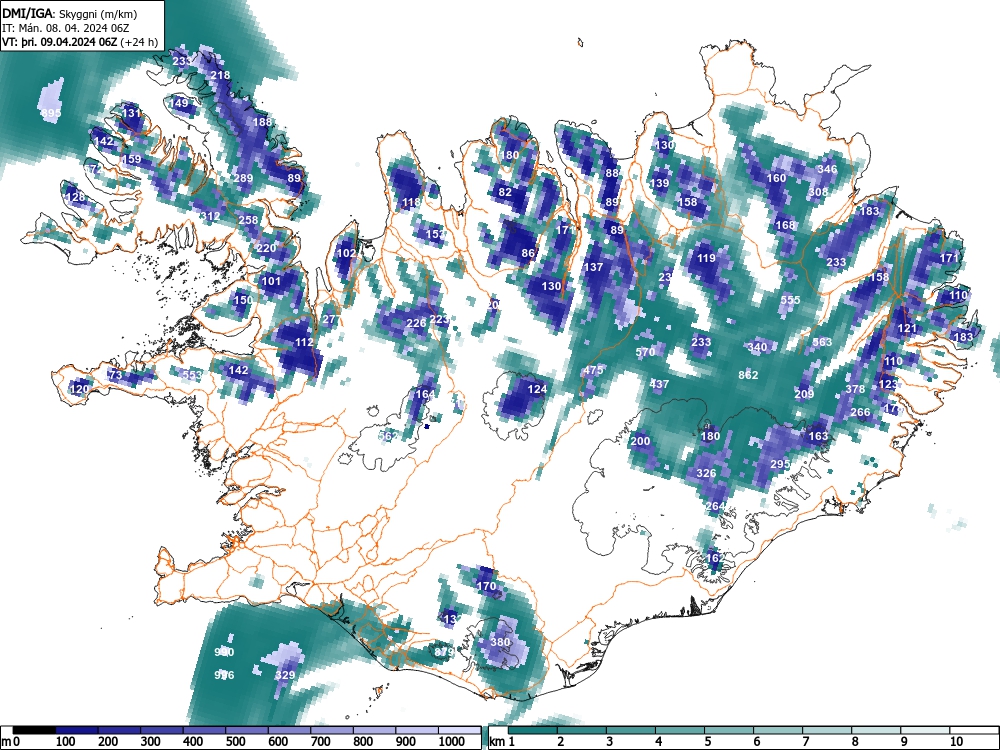
Task: Click the legend label '1000' on the metre scale
Action: pyautogui.click(x=452, y=742)
